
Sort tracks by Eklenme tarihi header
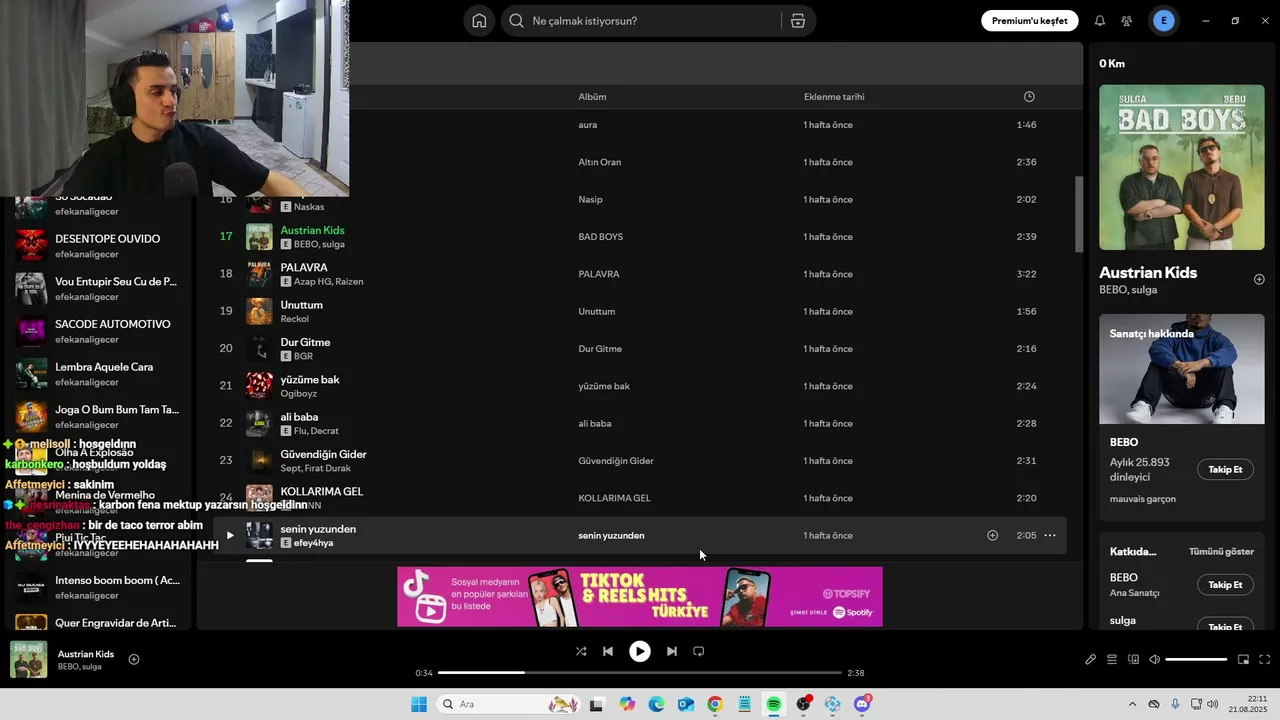834,97
